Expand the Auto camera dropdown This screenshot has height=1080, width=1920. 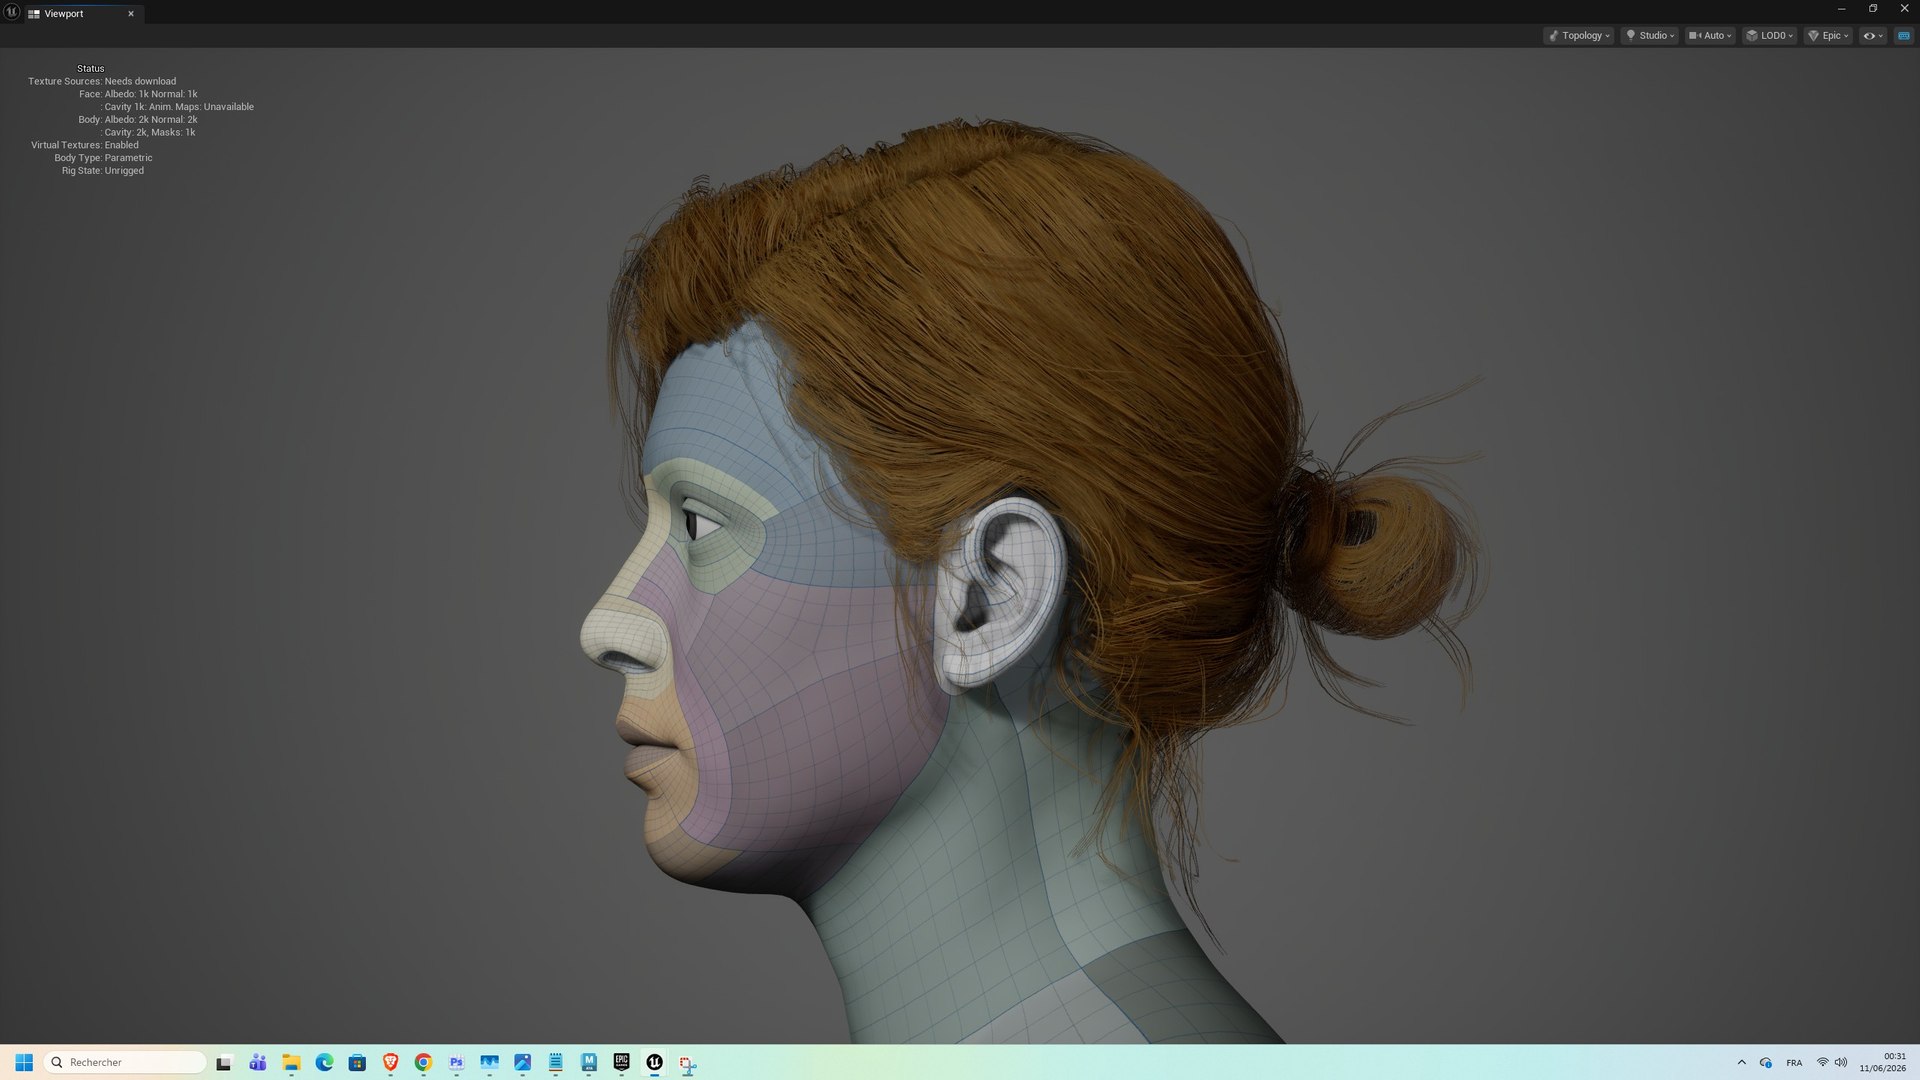coord(1710,36)
